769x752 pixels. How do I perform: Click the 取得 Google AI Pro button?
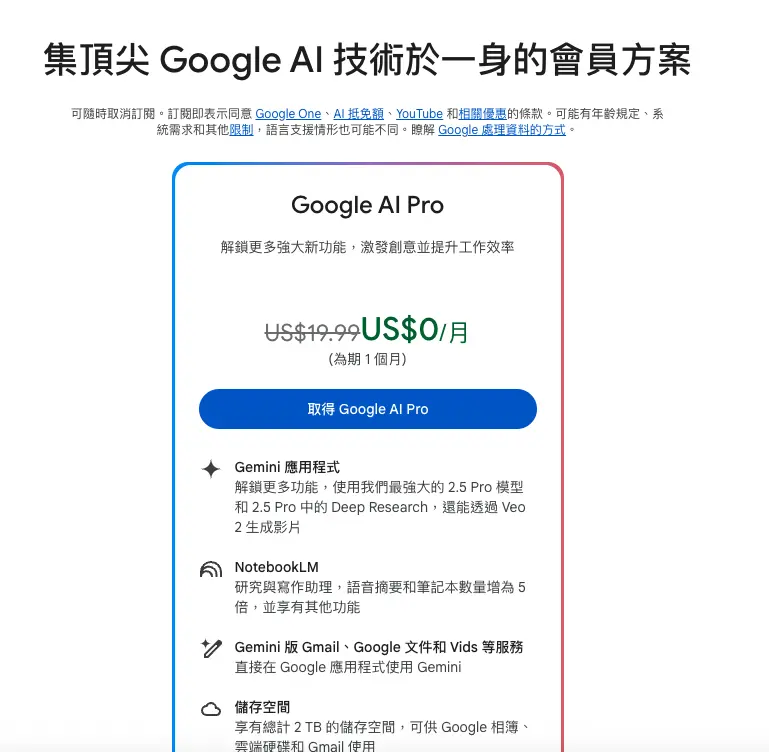click(368, 409)
